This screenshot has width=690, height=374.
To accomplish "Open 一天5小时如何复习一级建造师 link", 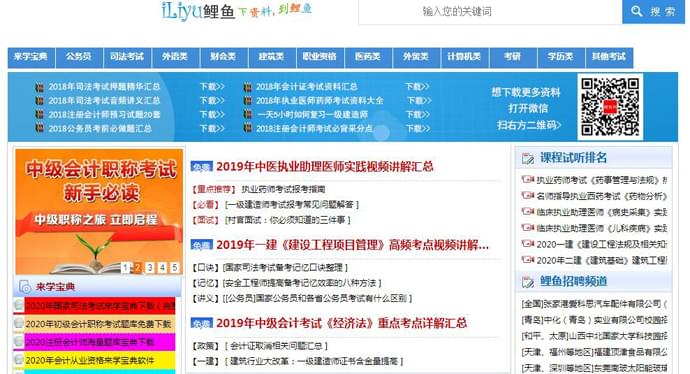I will [x=312, y=115].
